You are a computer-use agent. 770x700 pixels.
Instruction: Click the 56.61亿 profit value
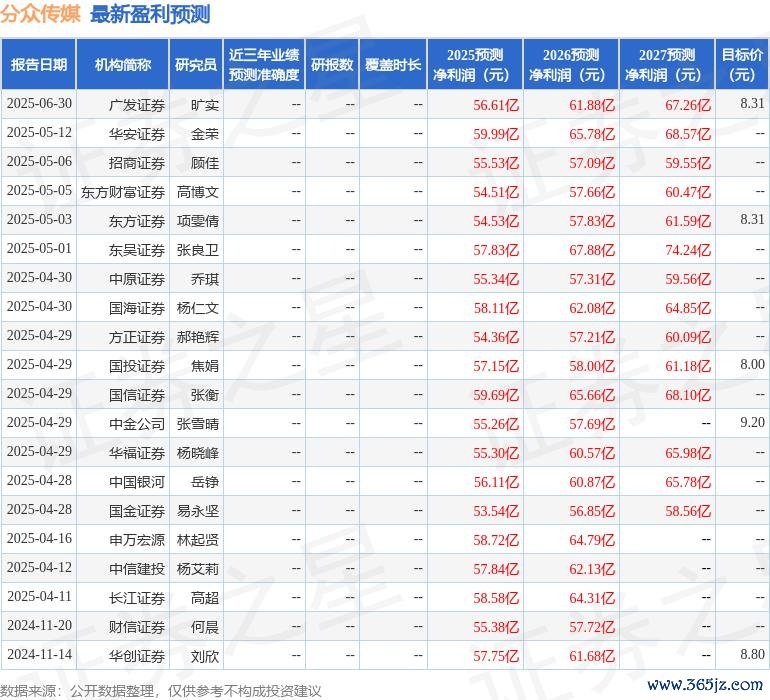pyautogui.click(x=496, y=105)
